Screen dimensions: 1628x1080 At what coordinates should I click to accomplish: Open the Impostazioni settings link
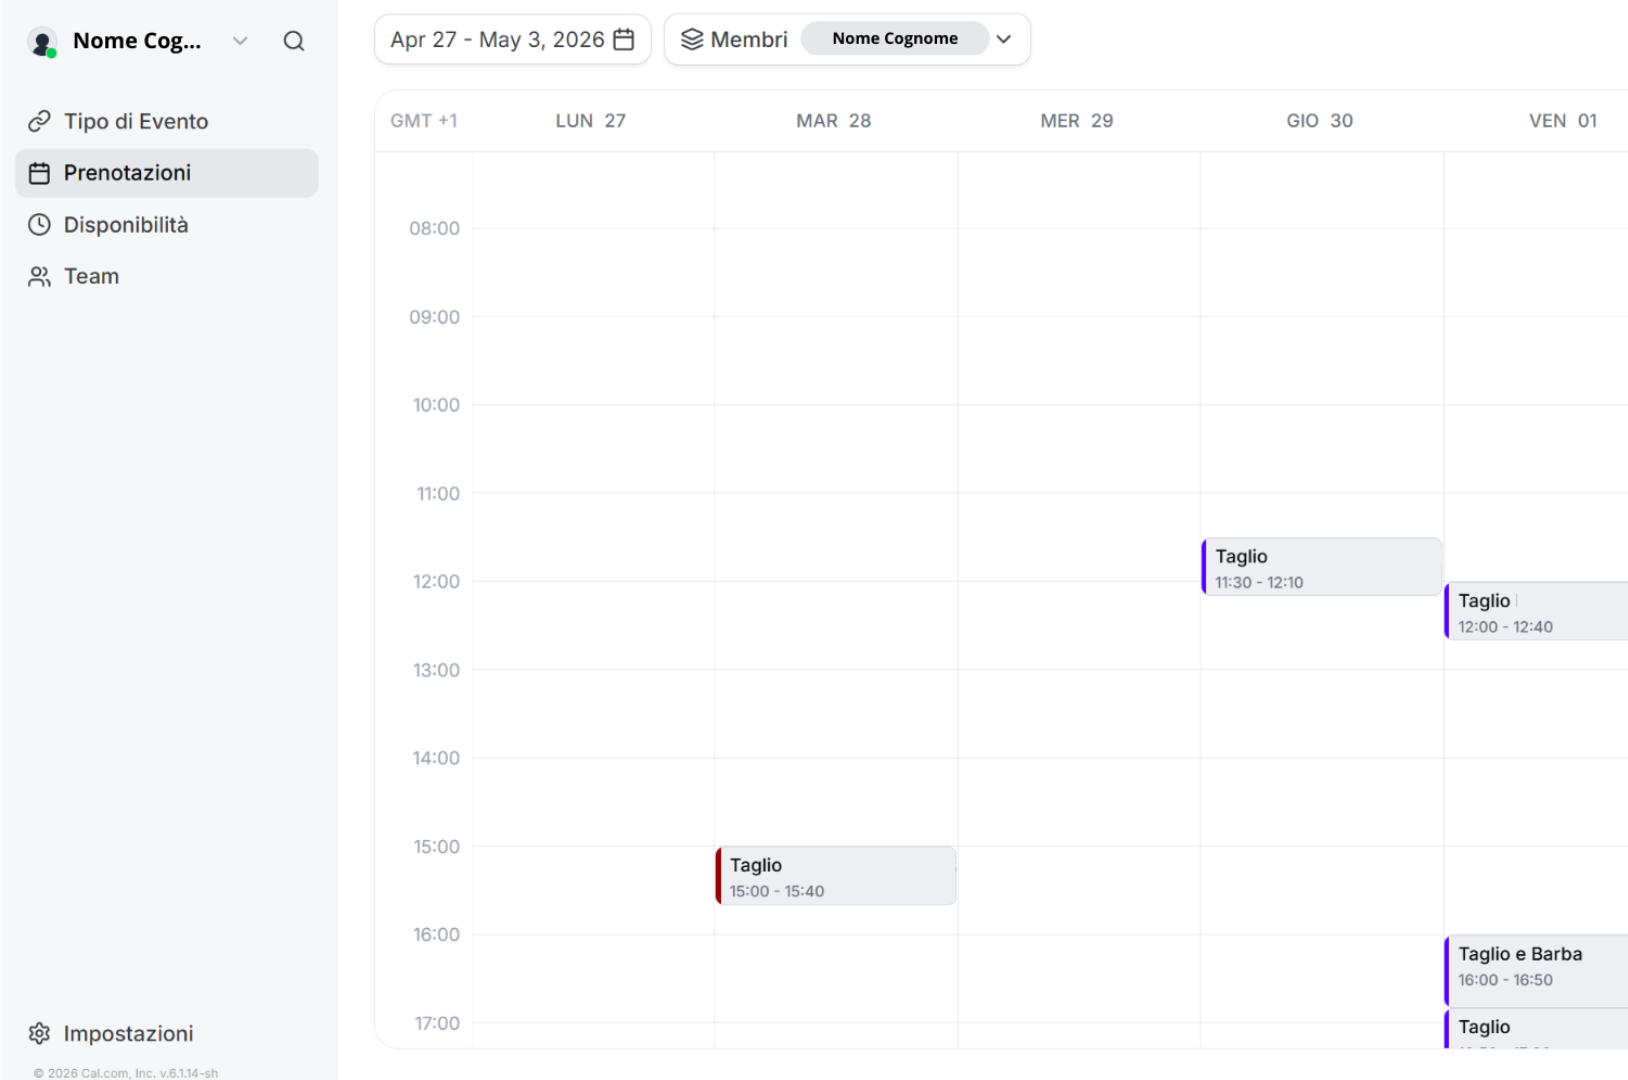tap(128, 1033)
